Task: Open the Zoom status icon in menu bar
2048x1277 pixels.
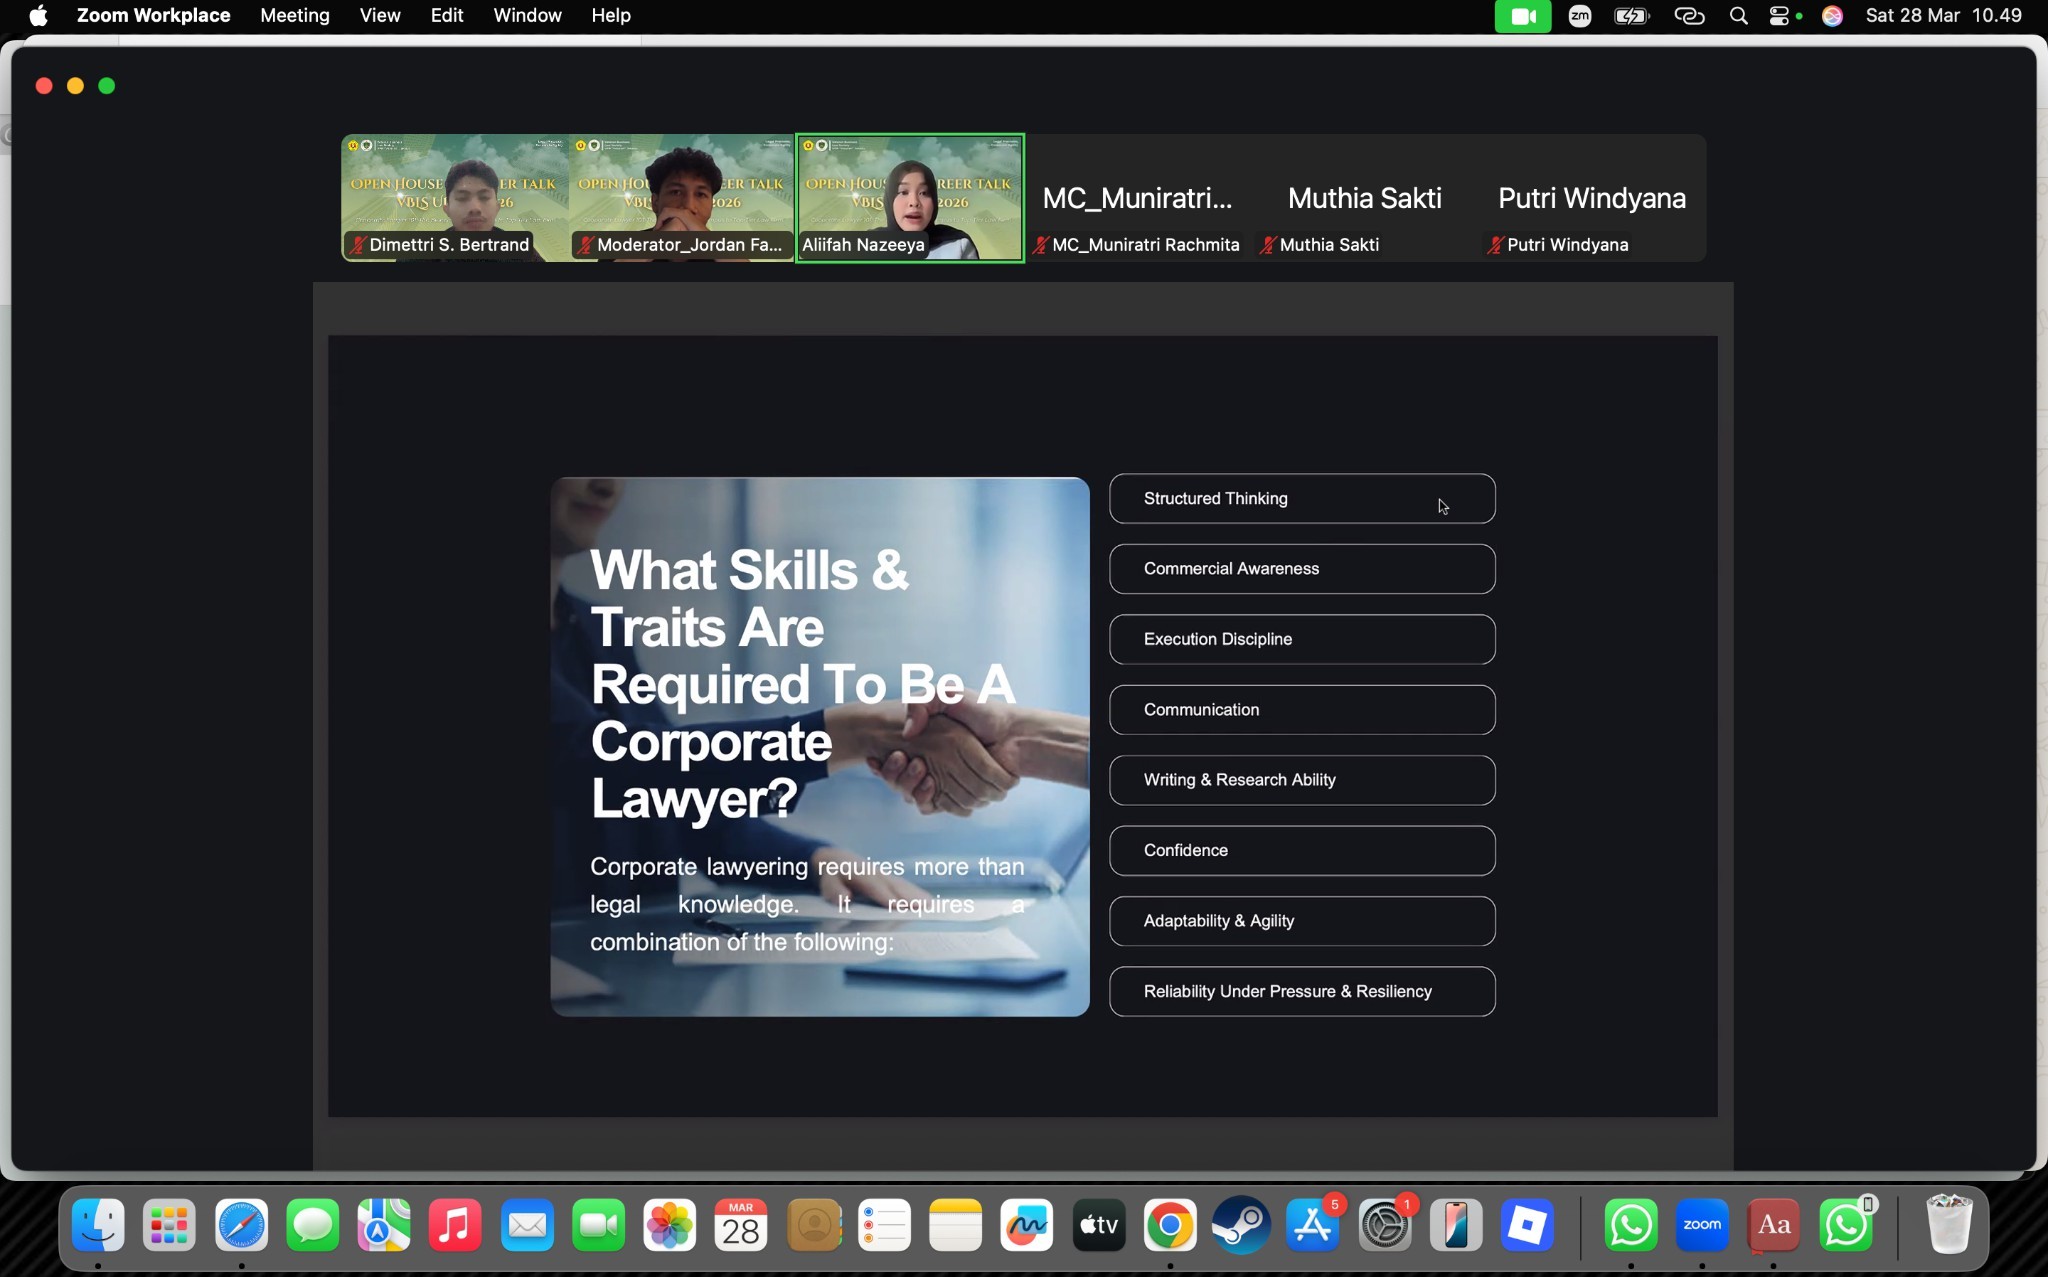Action: pos(1580,16)
